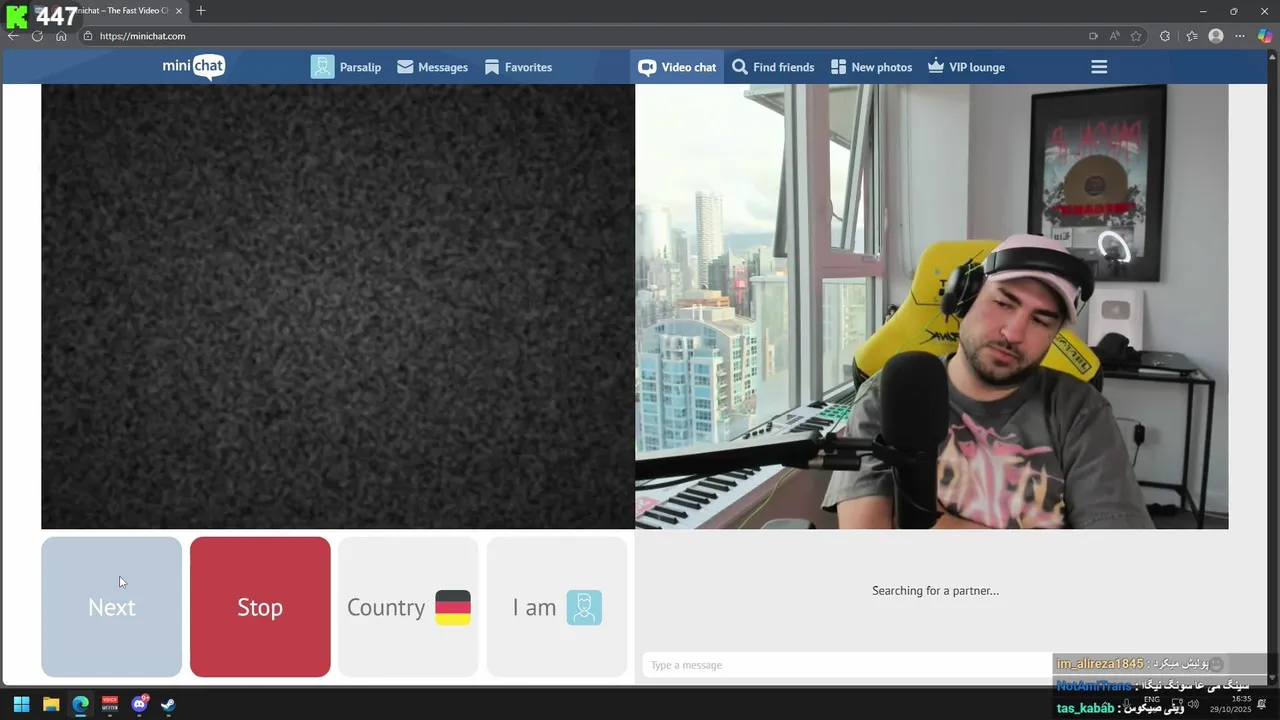This screenshot has width=1280, height=720.
Task: Open the Windows Start menu
Action: click(x=21, y=704)
